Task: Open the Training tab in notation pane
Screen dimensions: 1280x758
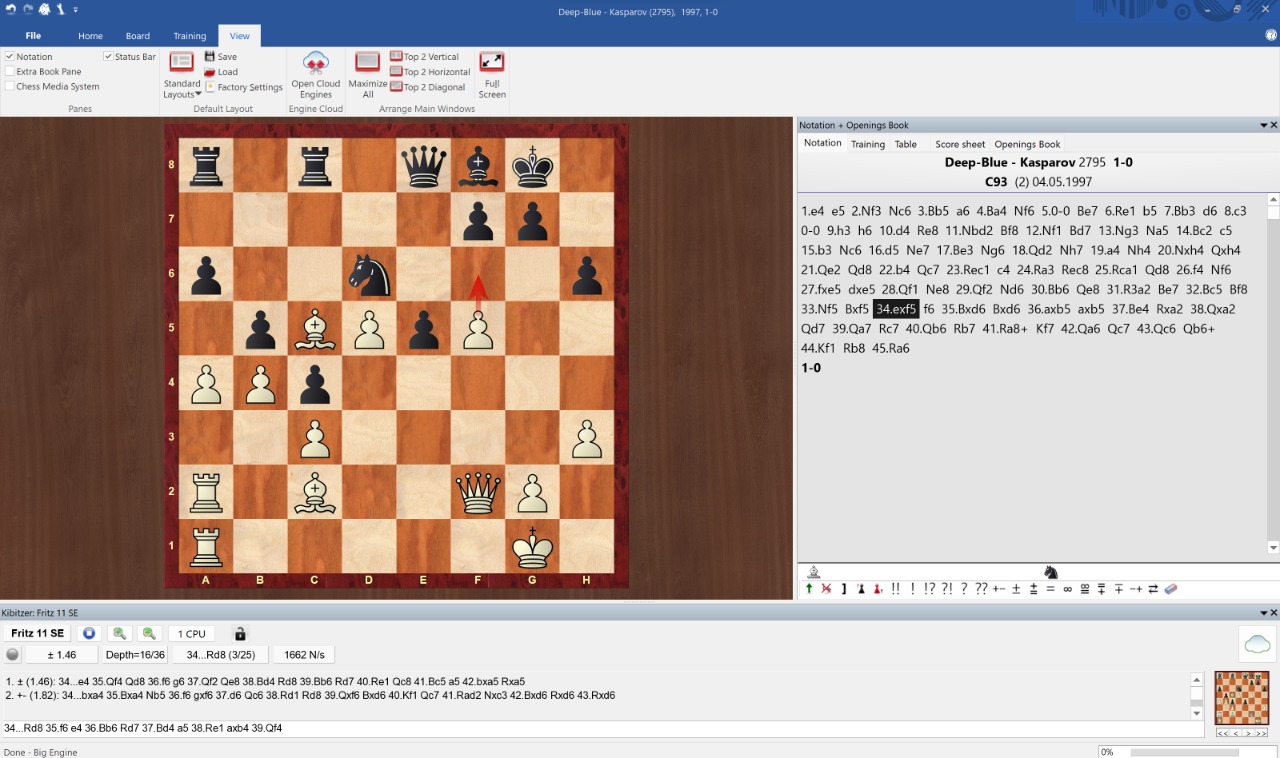Action: (x=868, y=144)
